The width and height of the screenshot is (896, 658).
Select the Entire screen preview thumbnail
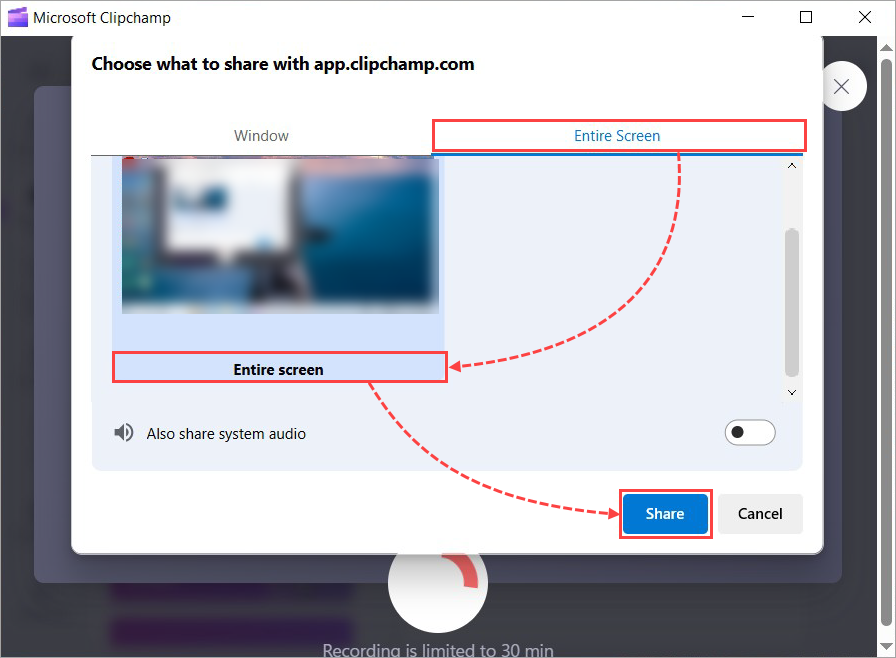(279, 235)
